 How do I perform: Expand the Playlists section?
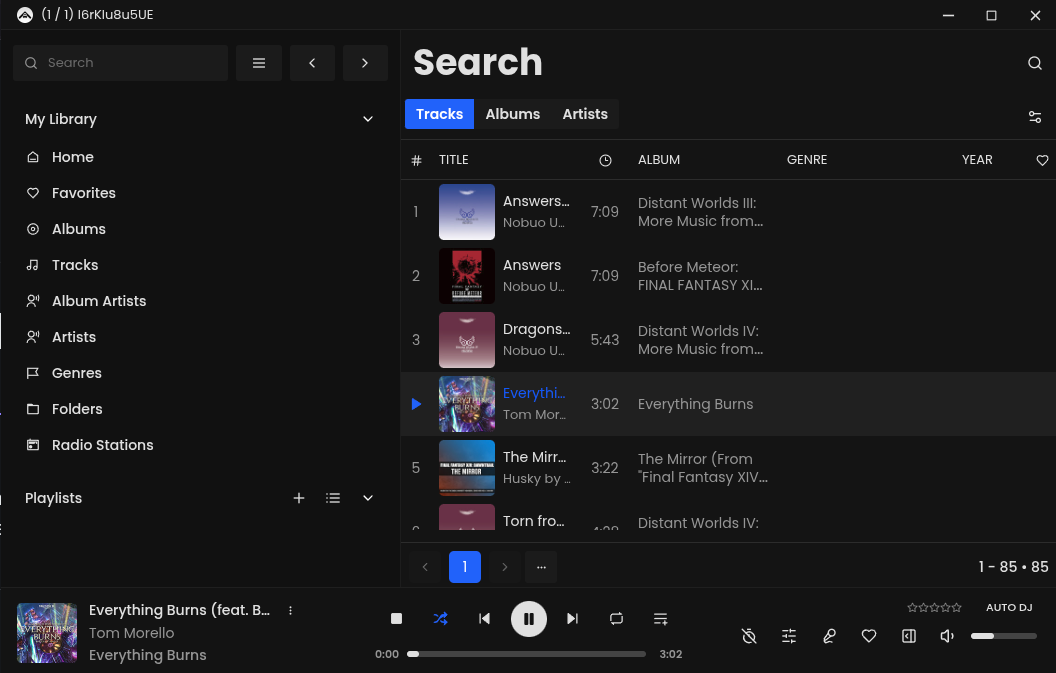pos(367,497)
